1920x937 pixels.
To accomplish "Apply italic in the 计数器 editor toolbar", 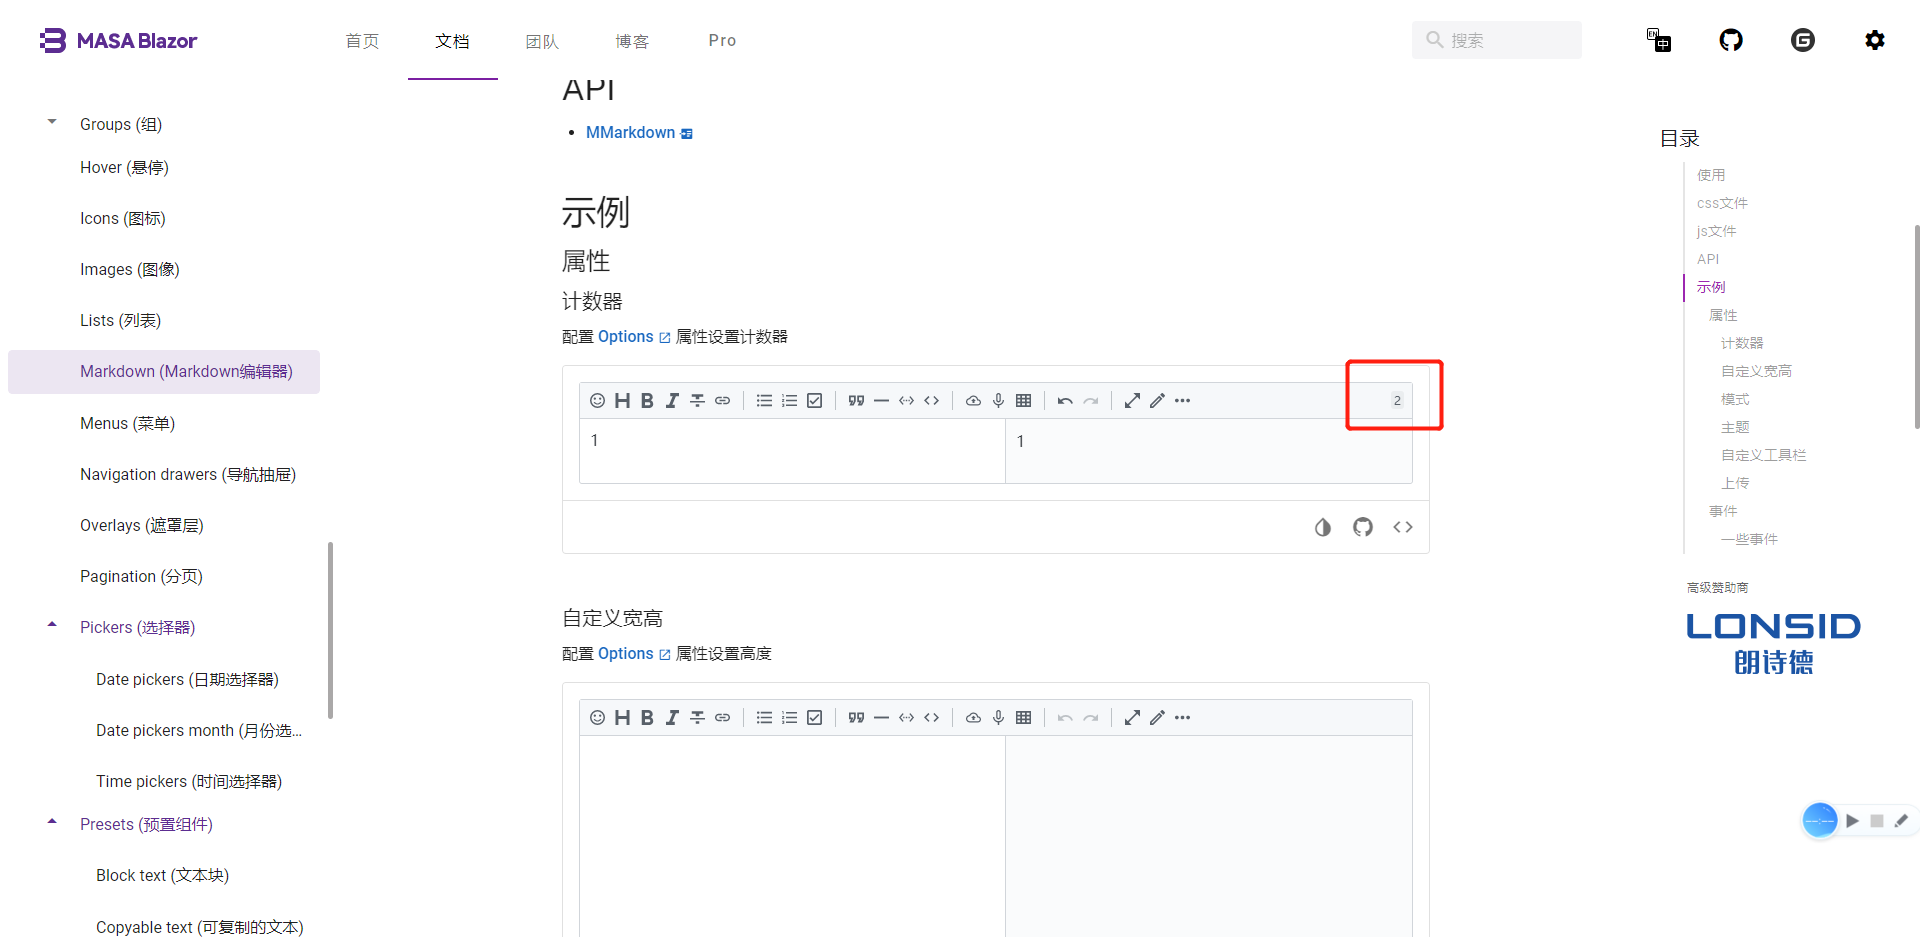I will (x=672, y=401).
